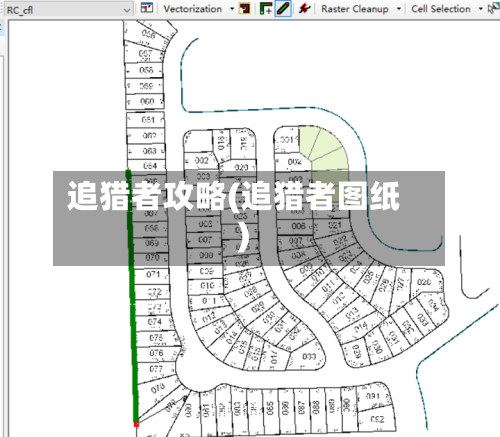This screenshot has width=500, height=437.
Task: Click parcel label 033 near road curve
Action: click(309, 357)
